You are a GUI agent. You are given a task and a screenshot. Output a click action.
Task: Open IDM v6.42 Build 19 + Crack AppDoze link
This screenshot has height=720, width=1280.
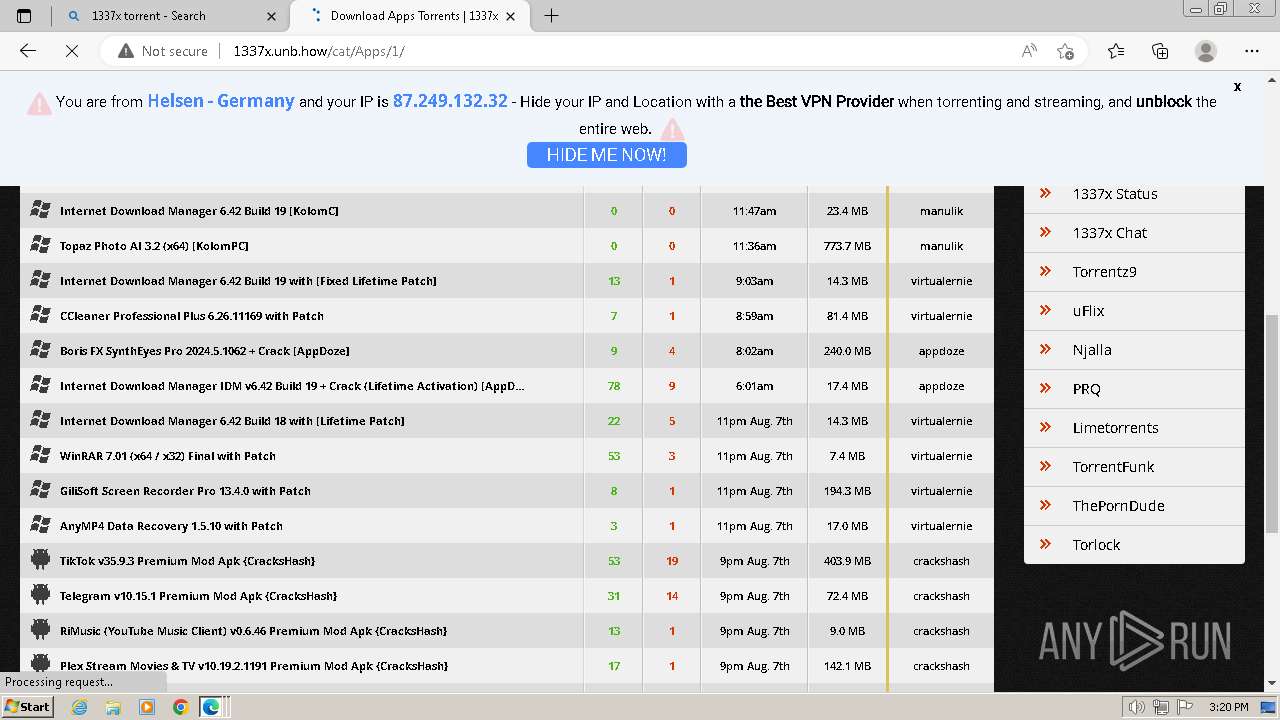click(x=292, y=386)
